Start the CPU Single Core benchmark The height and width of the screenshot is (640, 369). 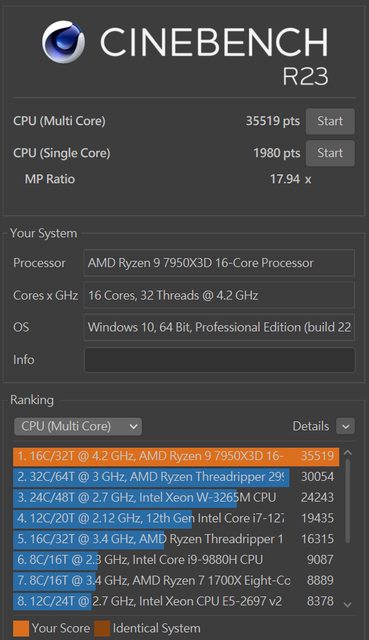click(x=330, y=153)
